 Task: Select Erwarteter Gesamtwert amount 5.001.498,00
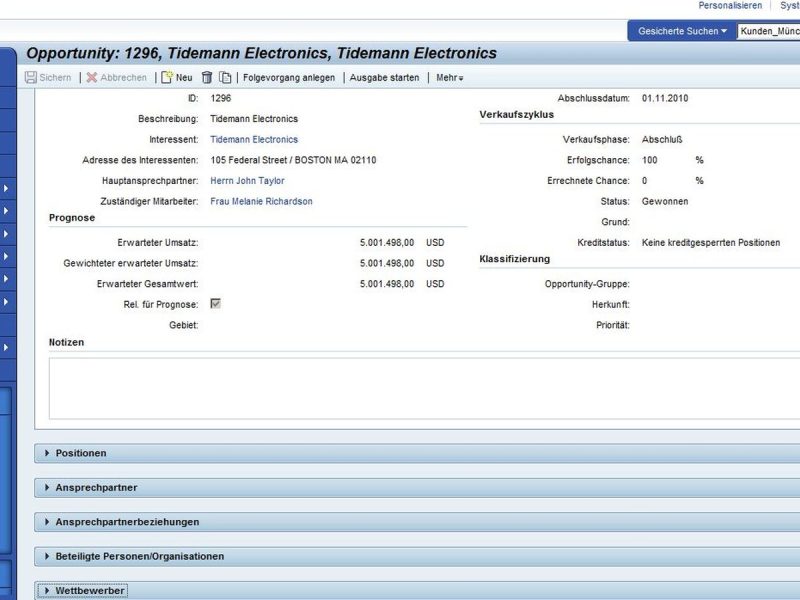coord(387,284)
